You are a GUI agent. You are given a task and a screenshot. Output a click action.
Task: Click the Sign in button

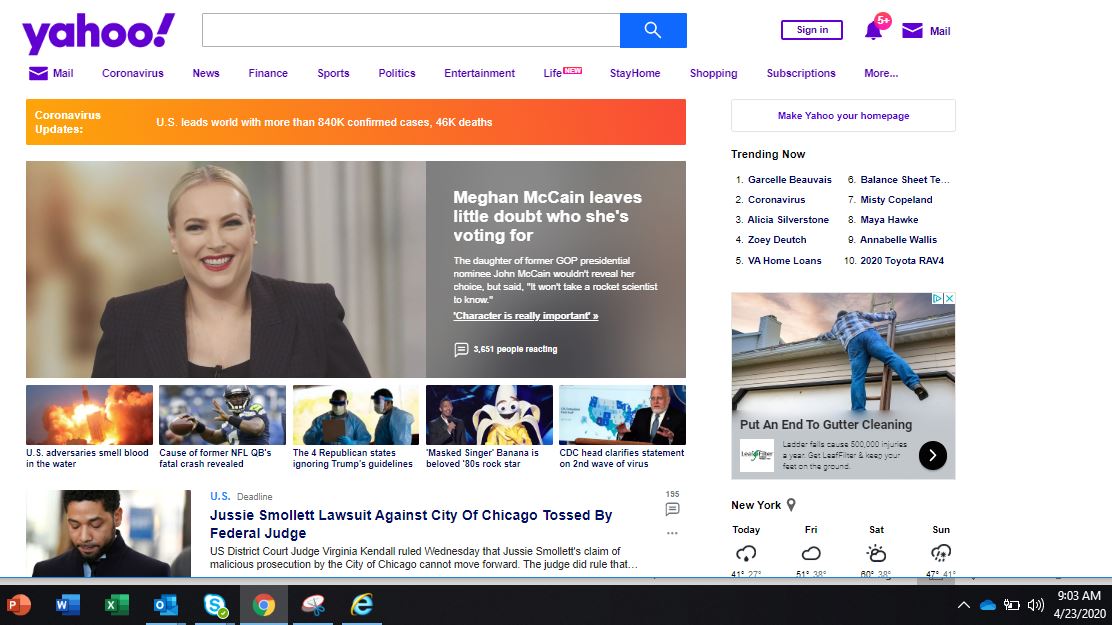[x=812, y=30]
